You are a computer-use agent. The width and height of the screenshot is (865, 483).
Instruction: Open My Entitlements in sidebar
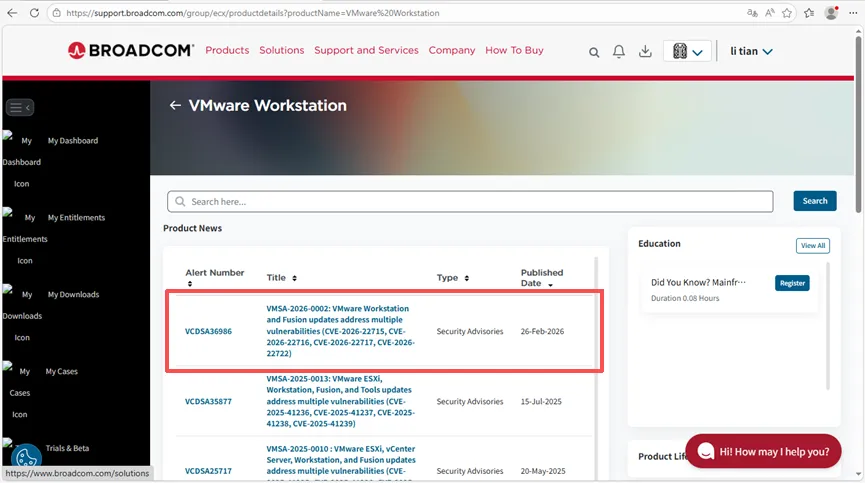click(x=76, y=218)
